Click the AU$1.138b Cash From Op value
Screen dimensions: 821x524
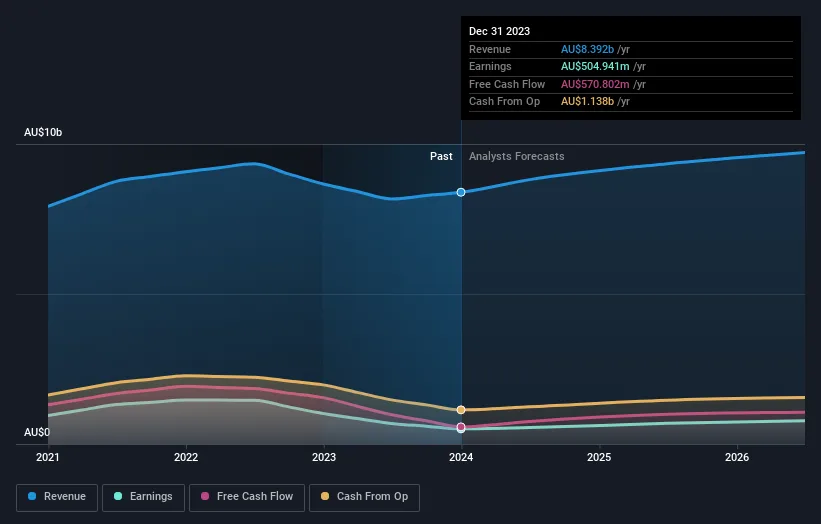587,102
